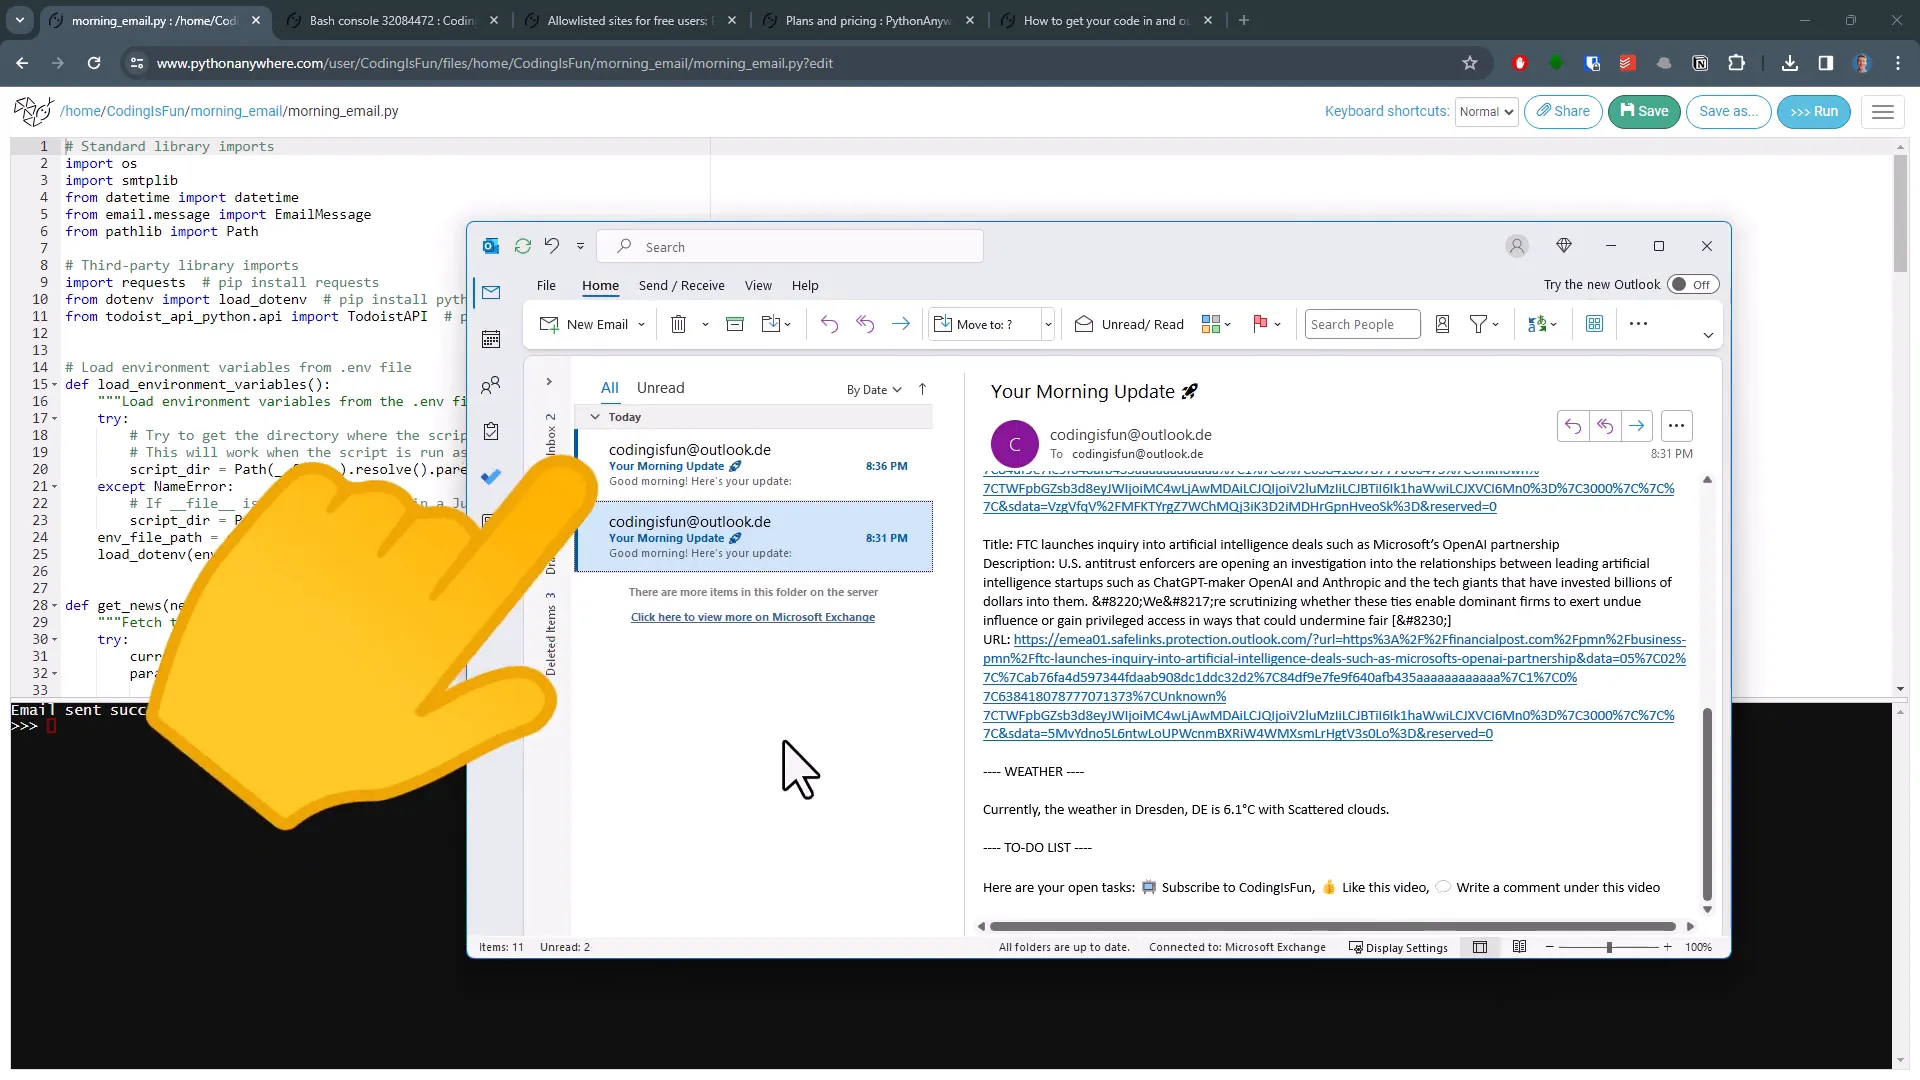Open Display Settings in Outlook's status bar
This screenshot has width=1920, height=1080.
coord(1398,948)
